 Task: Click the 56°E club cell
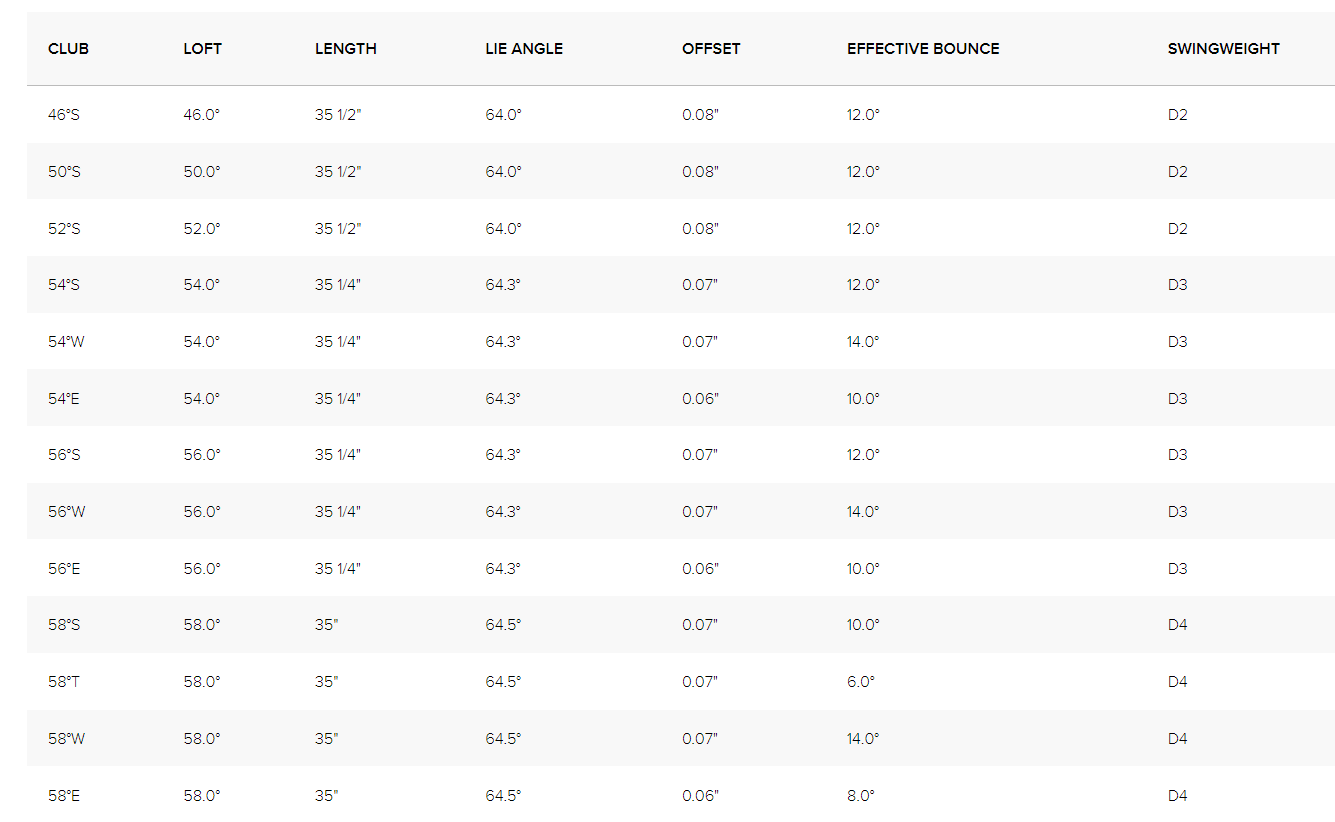(x=64, y=569)
